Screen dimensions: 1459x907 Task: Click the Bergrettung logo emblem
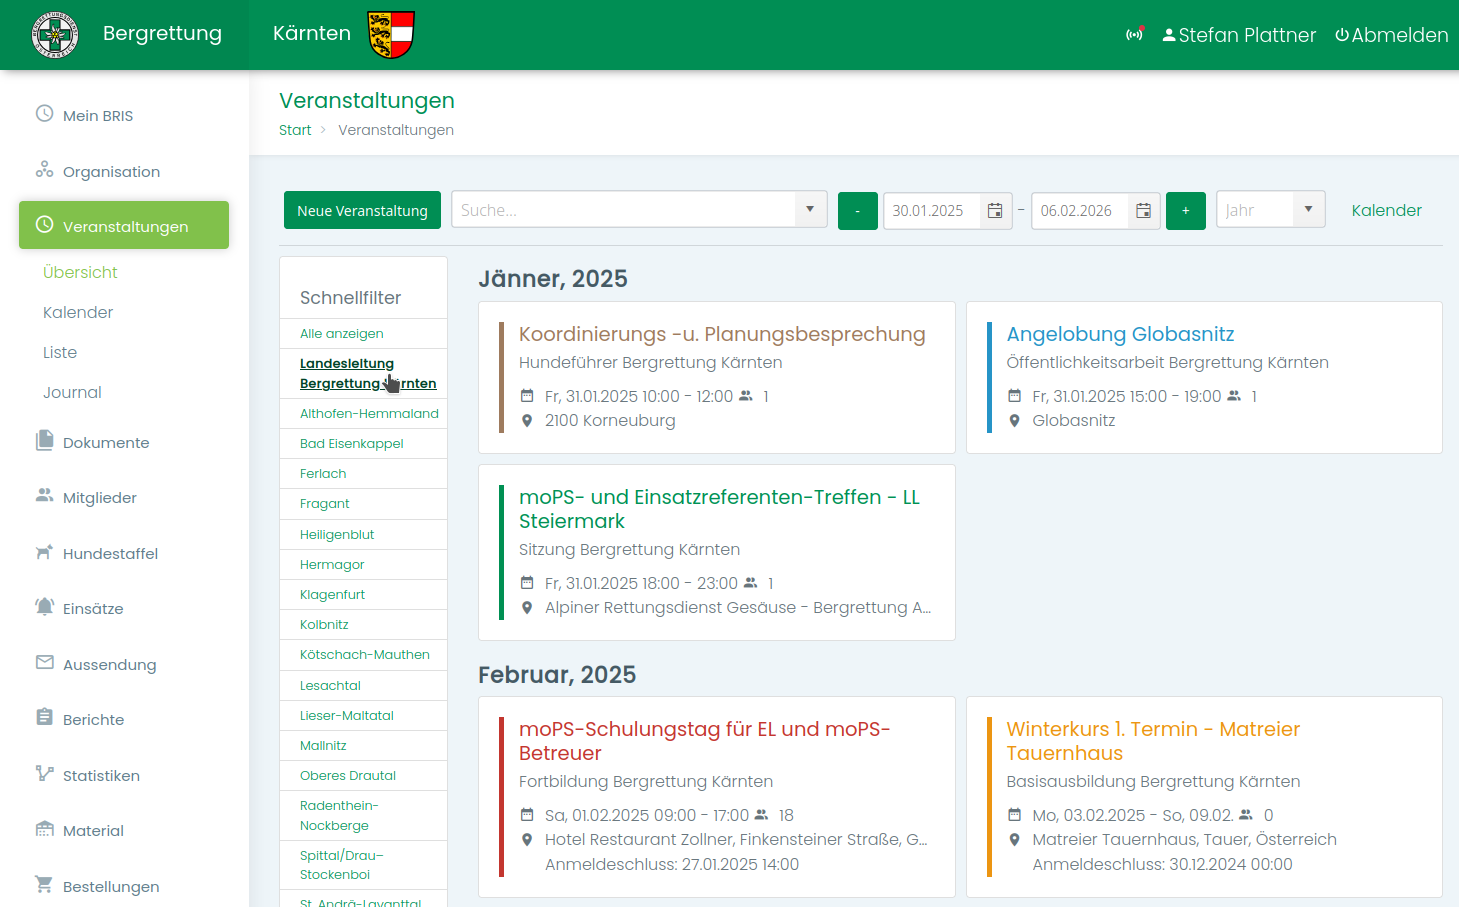[x=55, y=35]
